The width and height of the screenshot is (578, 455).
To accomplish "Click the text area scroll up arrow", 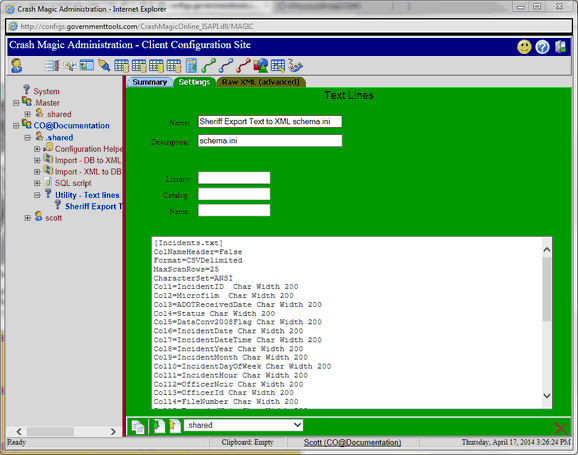I will click(x=547, y=250).
